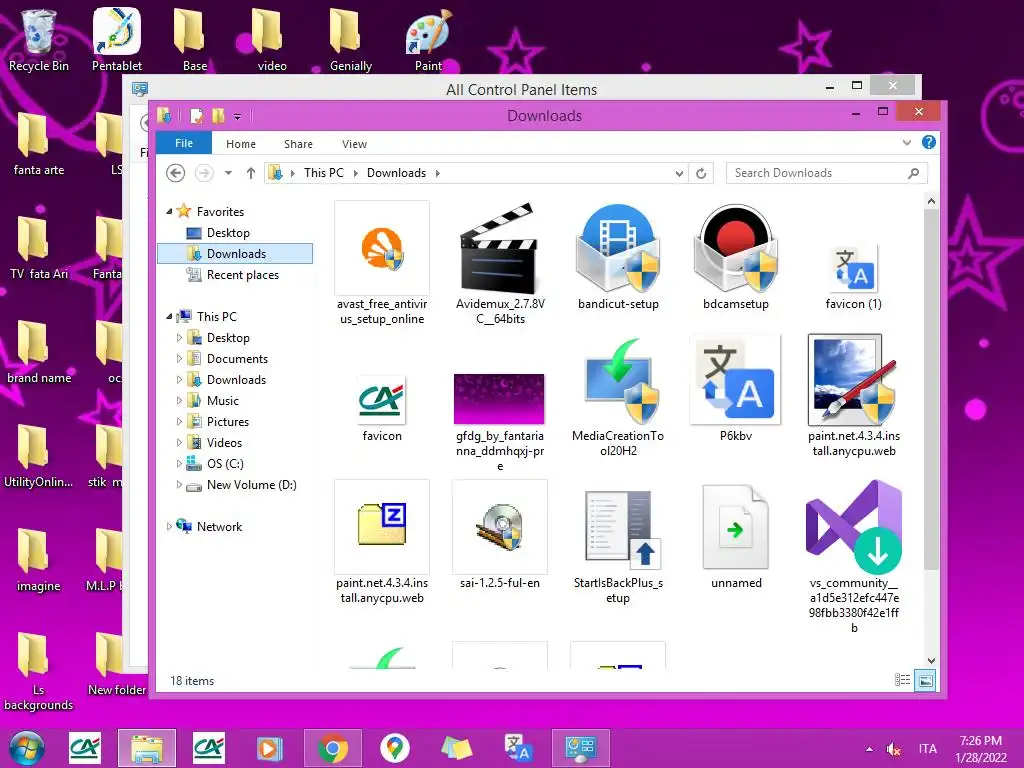Open Explorer Help question mark icon
Screen dimensions: 1024x768
pyautogui.click(x=929, y=142)
